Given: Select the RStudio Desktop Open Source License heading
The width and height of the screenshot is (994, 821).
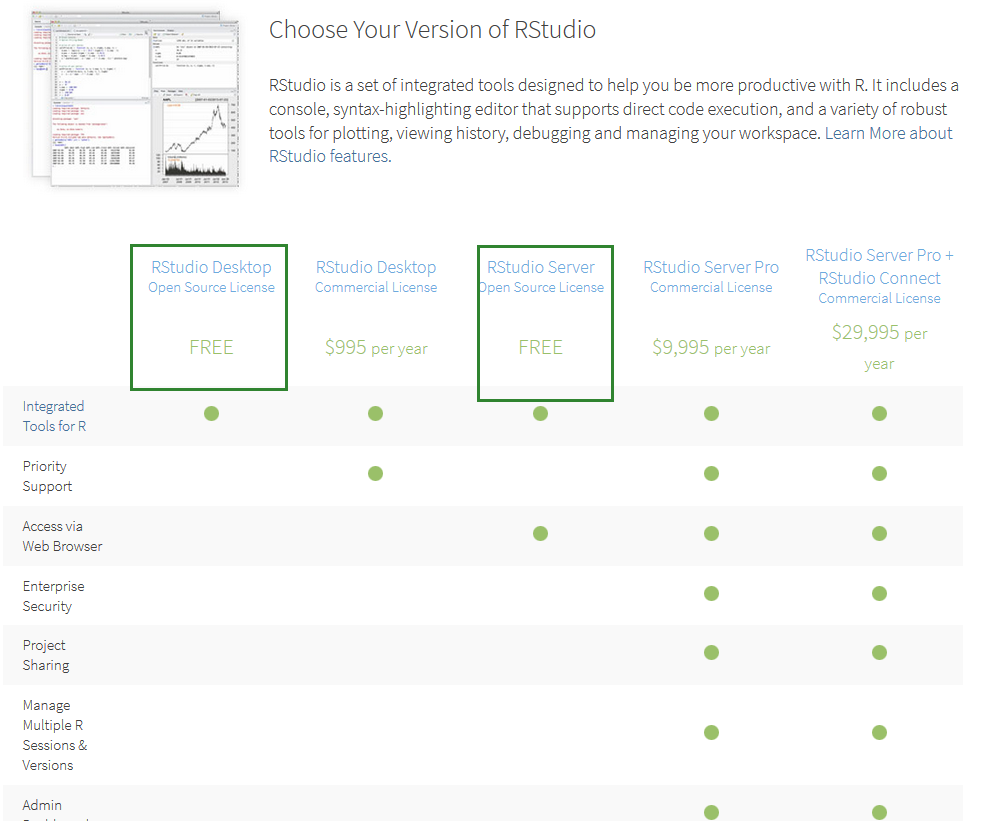Looking at the screenshot, I should pyautogui.click(x=211, y=276).
